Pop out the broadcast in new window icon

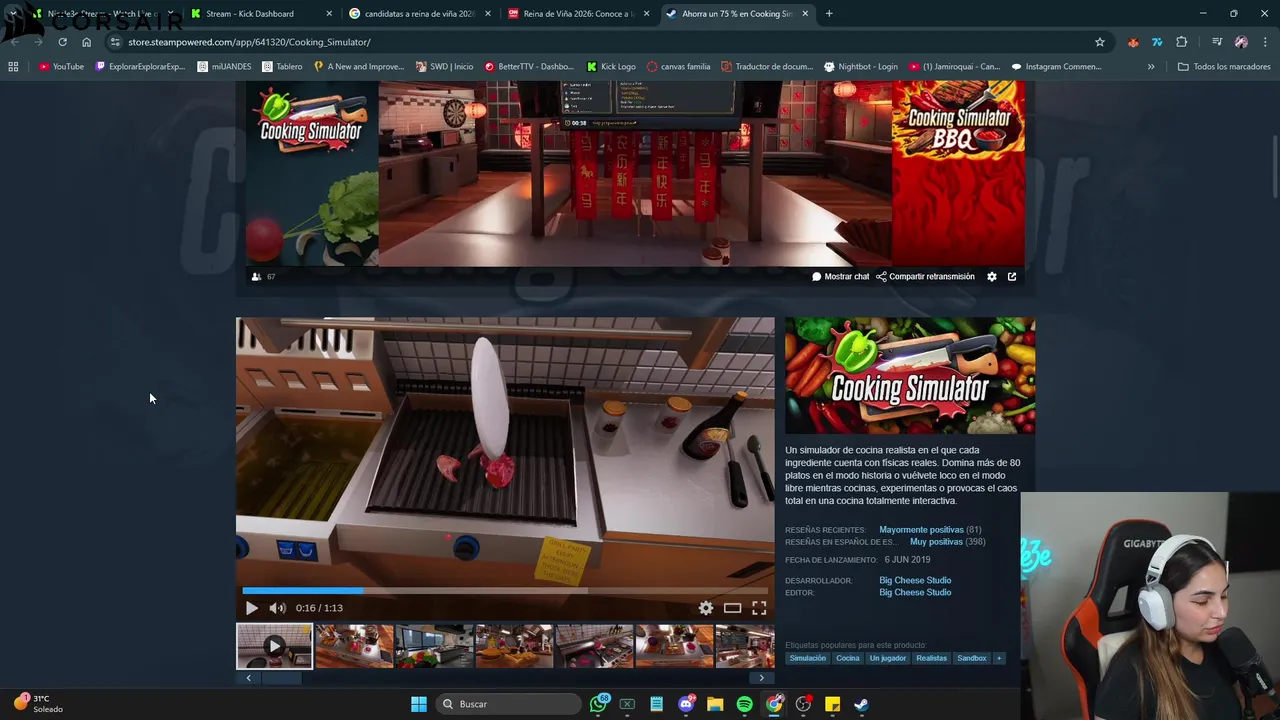pyautogui.click(x=1012, y=277)
